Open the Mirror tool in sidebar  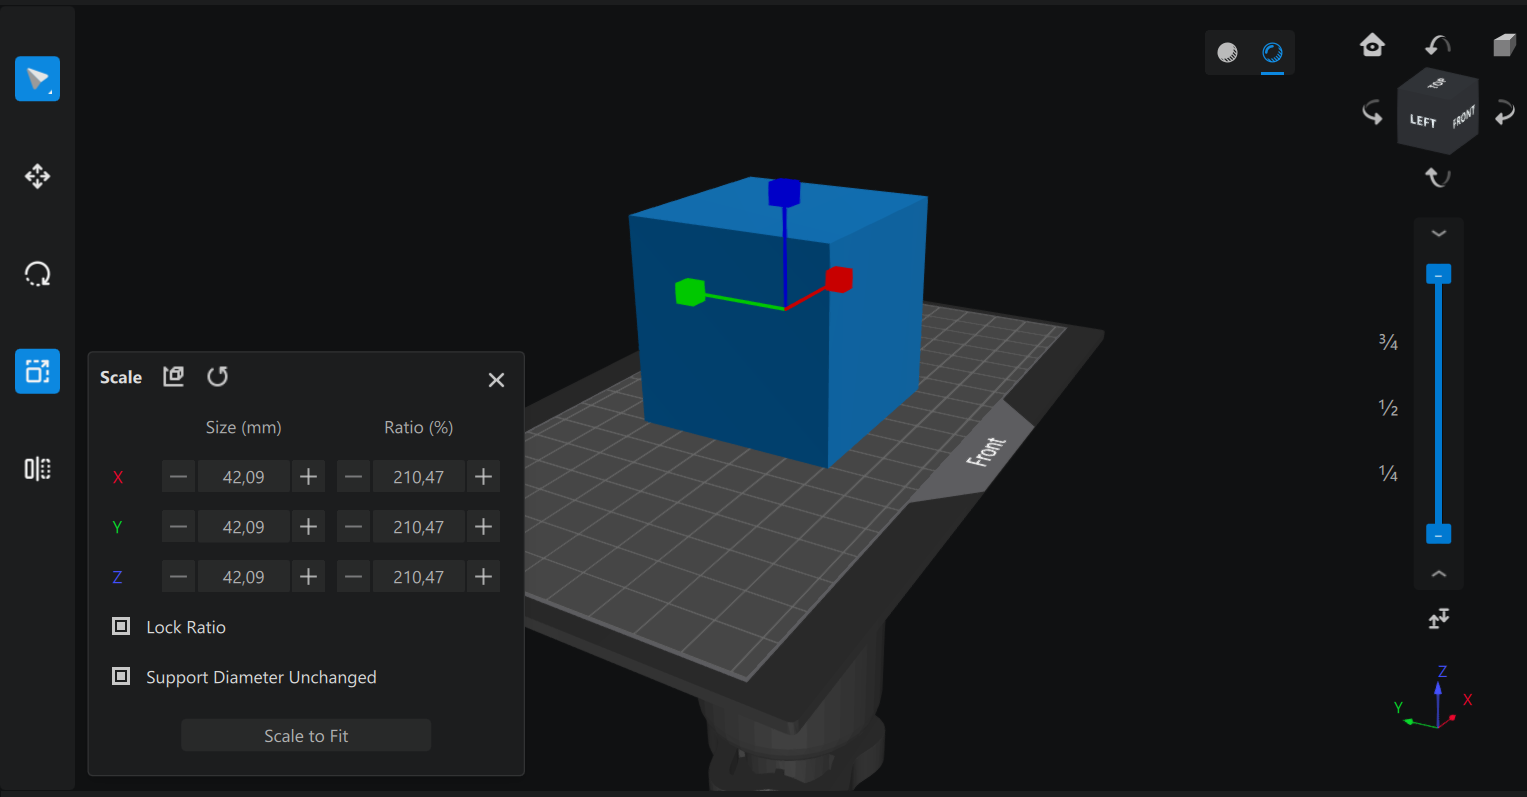[37, 469]
